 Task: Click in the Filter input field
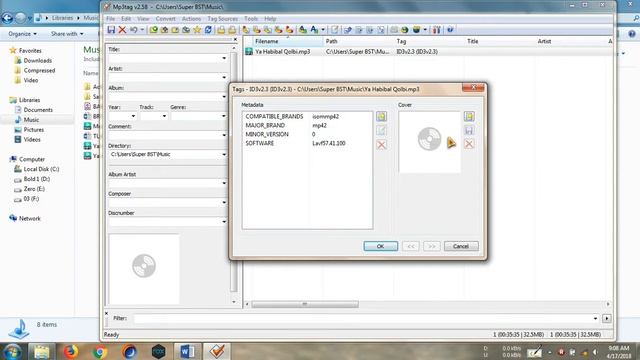click(363, 318)
